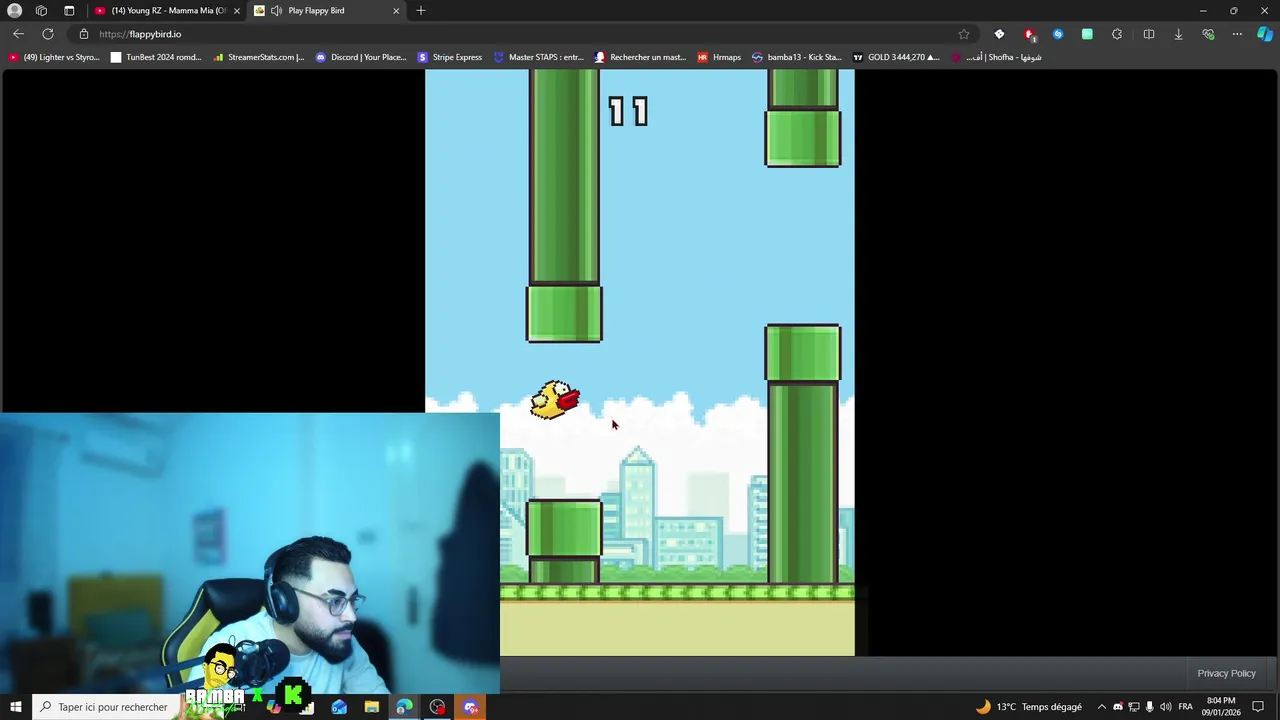Mute the Play Flappy Bird tab audio
The height and width of the screenshot is (720, 1280).
click(276, 10)
